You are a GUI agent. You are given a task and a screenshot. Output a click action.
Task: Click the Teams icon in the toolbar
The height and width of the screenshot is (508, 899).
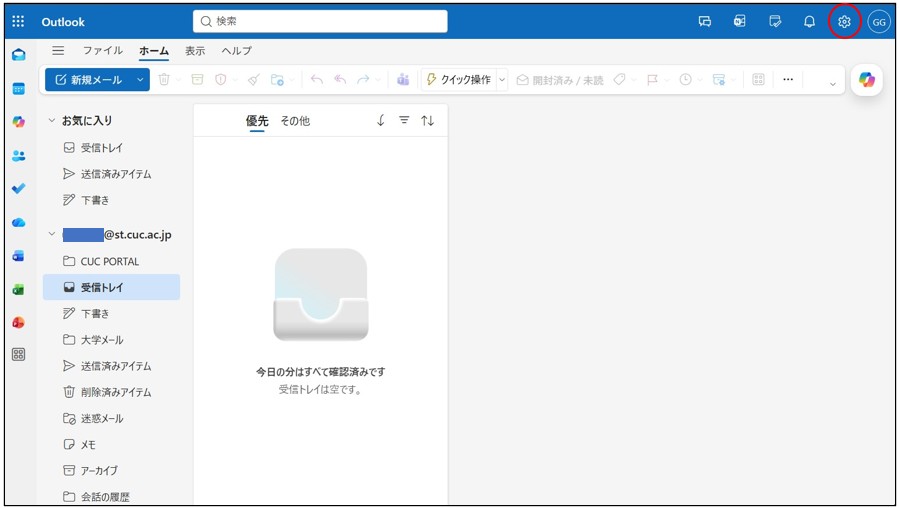click(403, 80)
